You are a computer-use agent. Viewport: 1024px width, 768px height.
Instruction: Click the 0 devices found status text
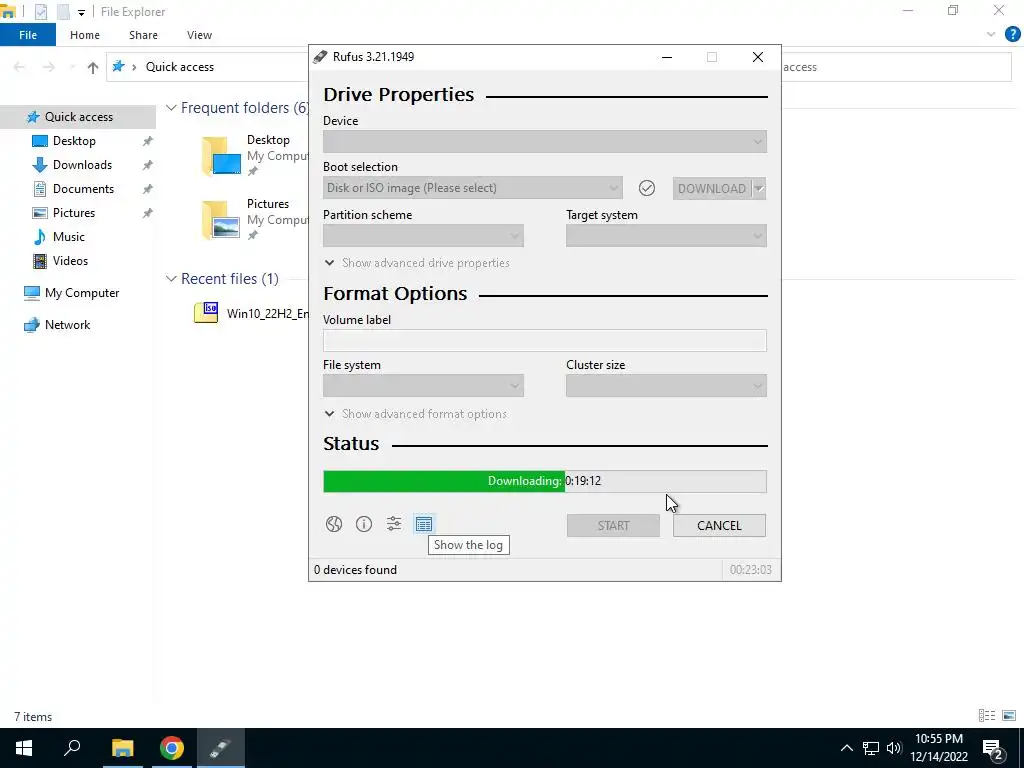[355, 569]
